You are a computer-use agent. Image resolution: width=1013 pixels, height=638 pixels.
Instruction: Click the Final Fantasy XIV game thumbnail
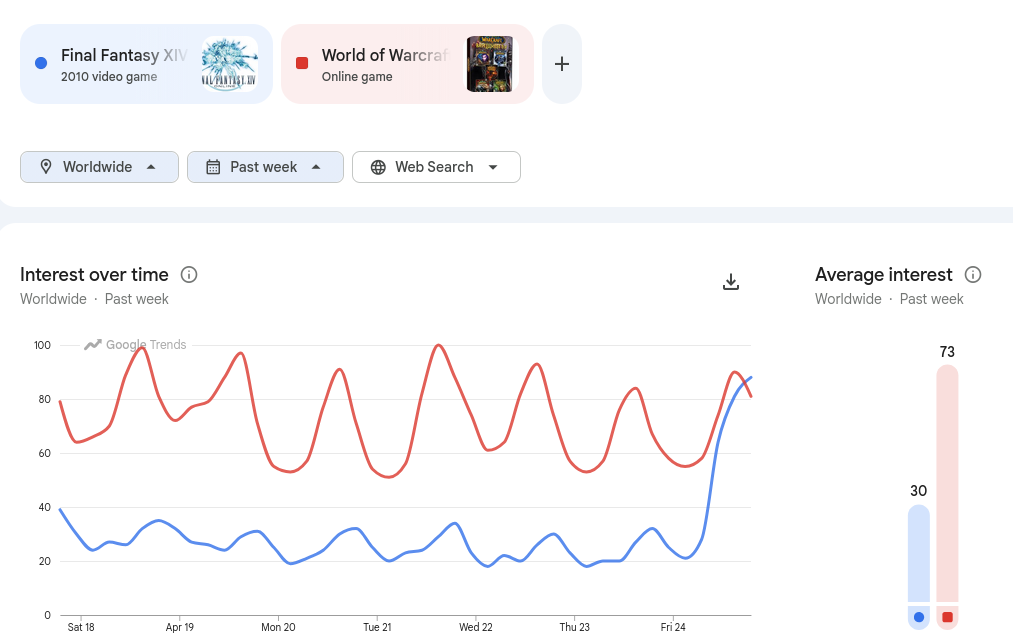[229, 64]
